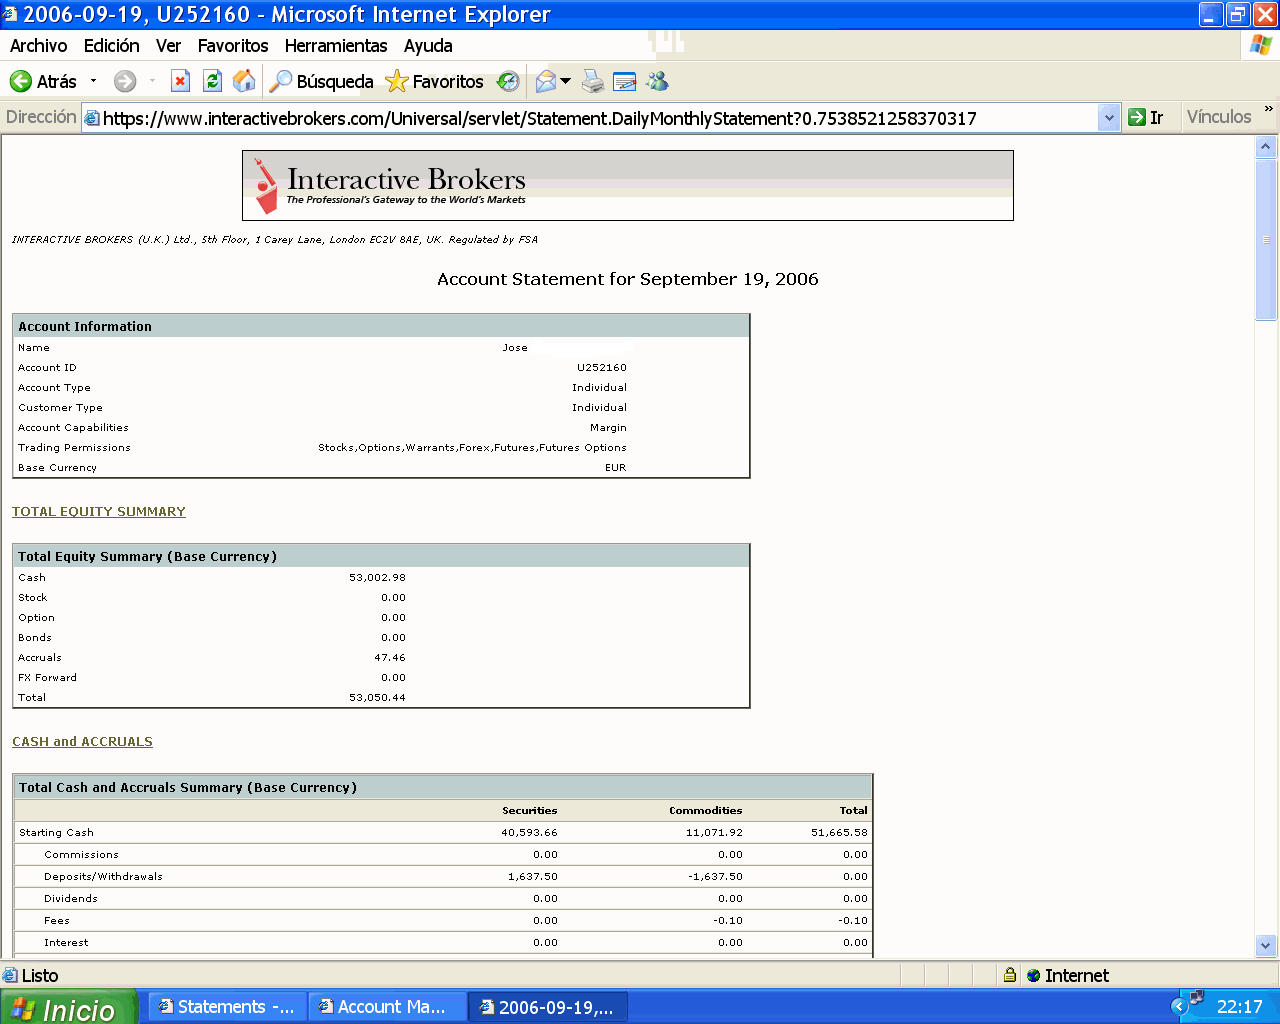Open the Ayuda menu

pos(428,46)
